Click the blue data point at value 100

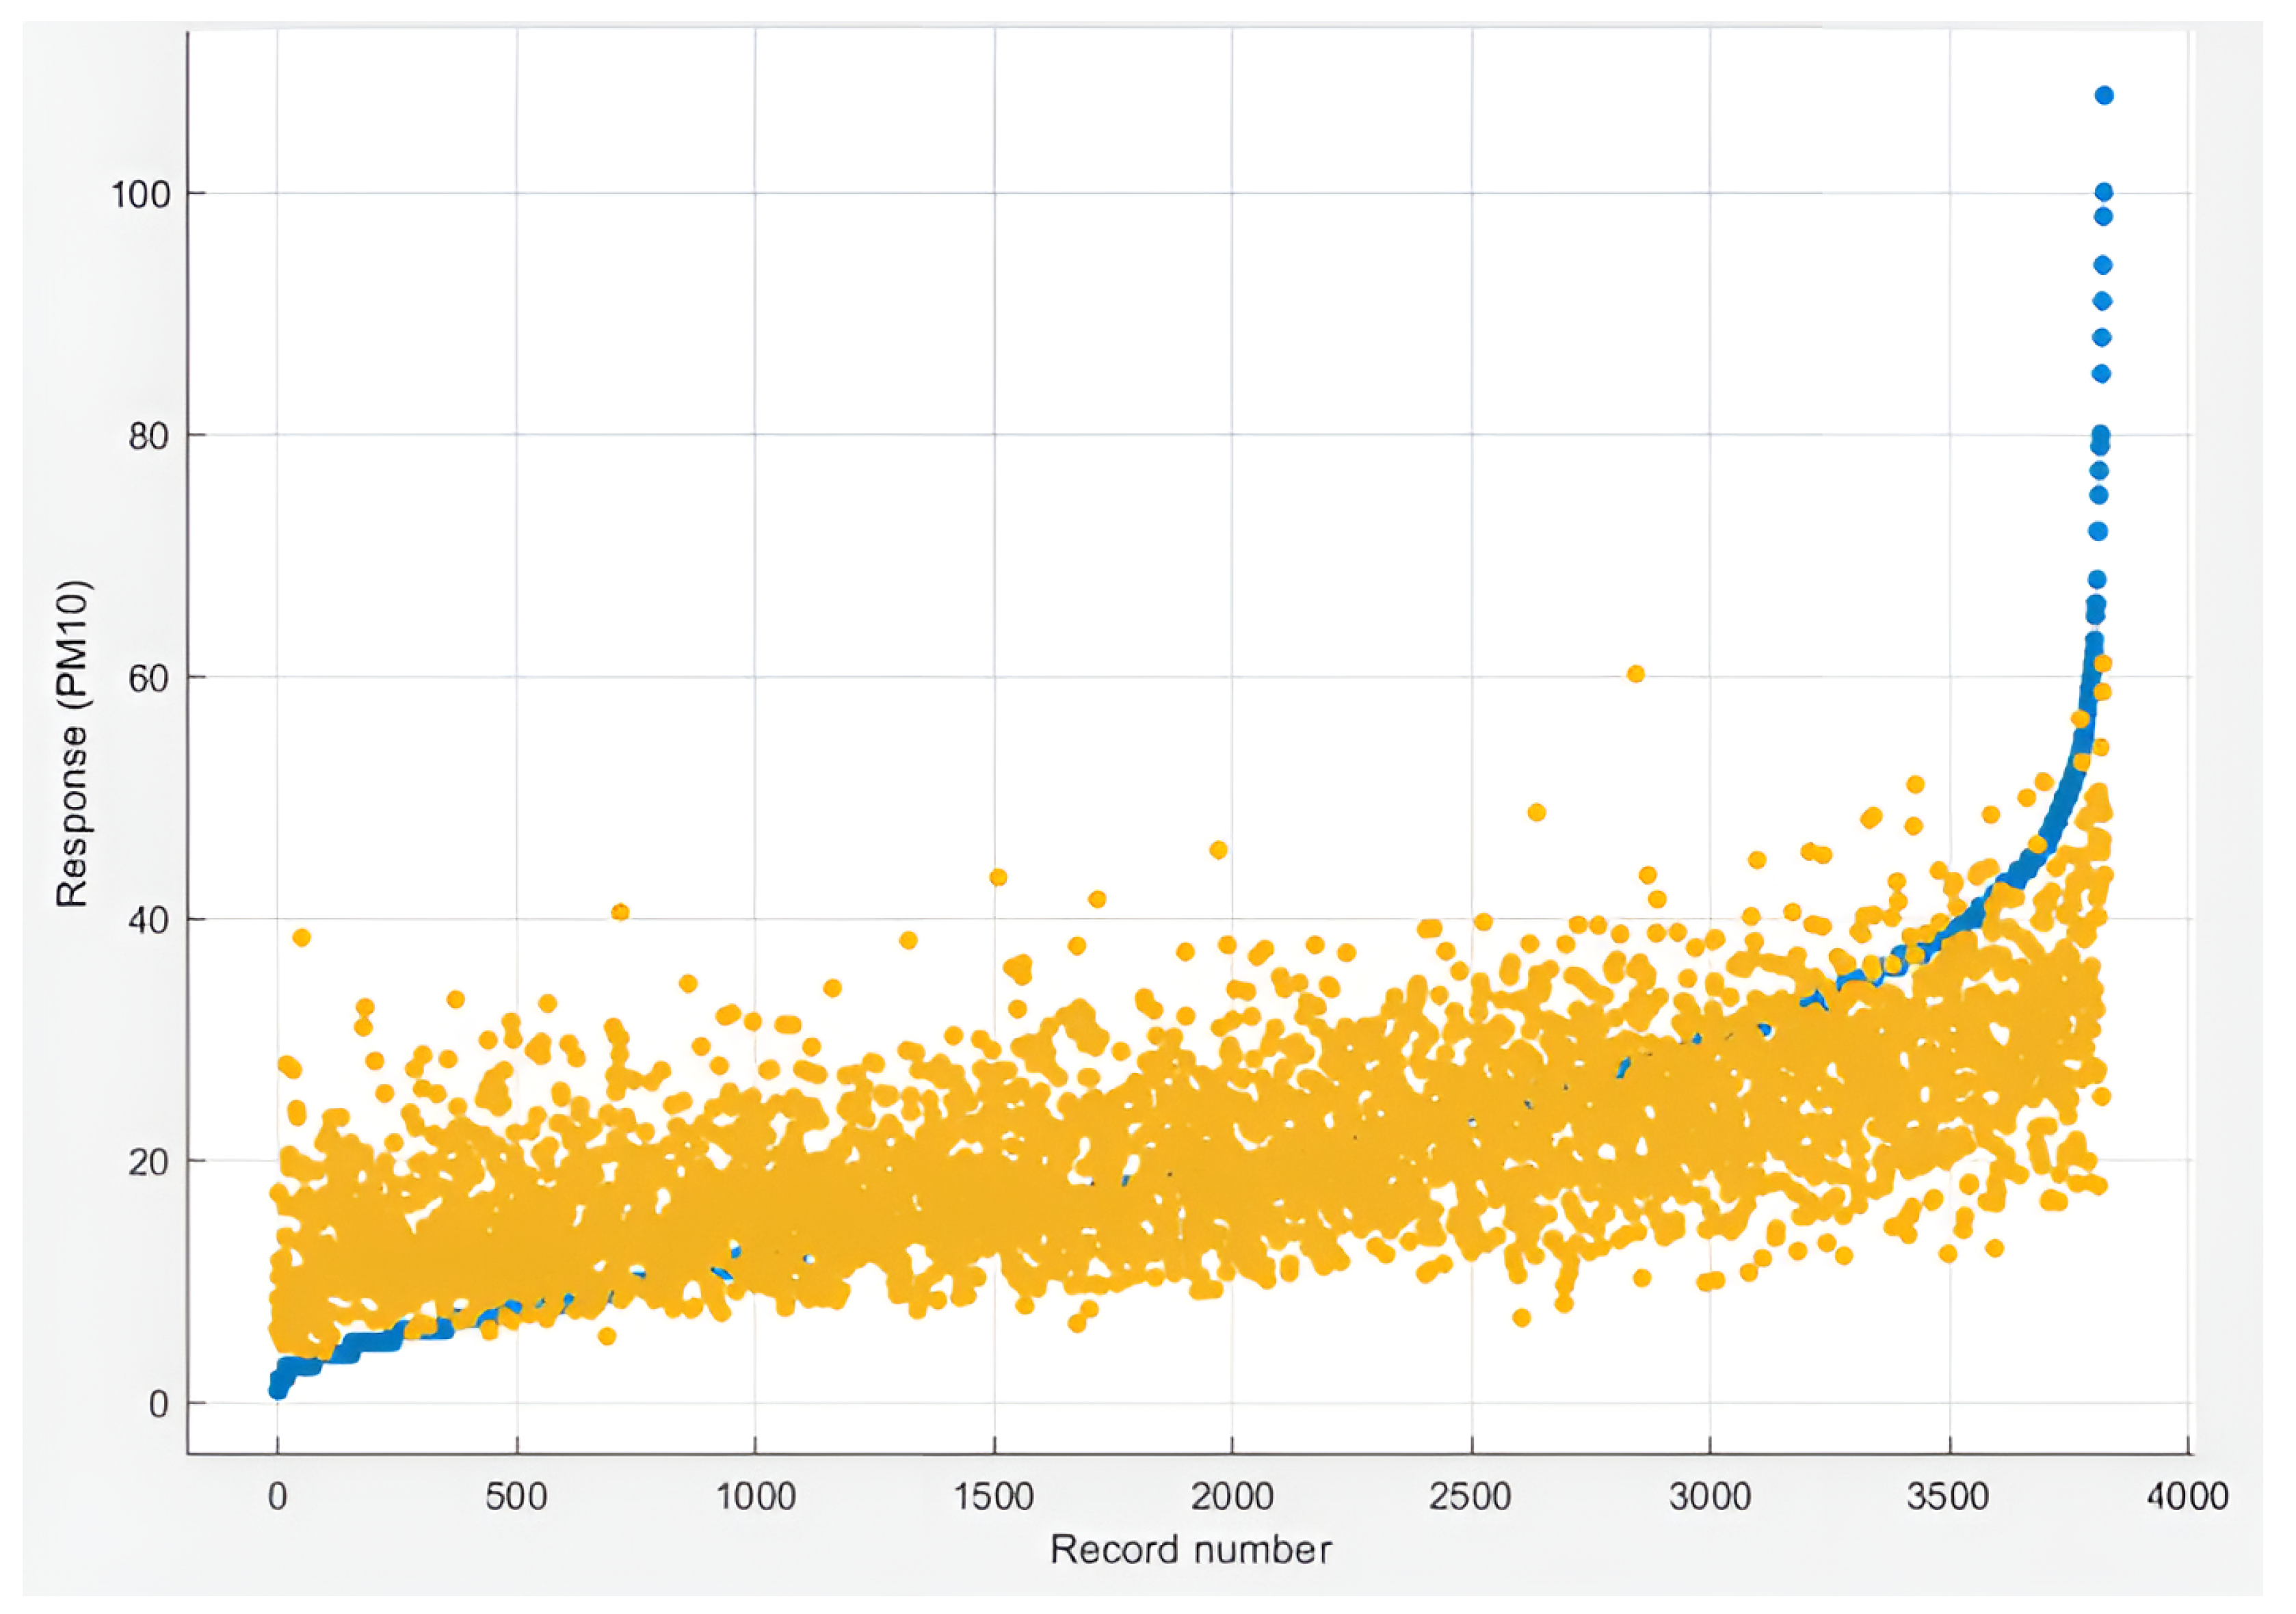click(x=2103, y=192)
